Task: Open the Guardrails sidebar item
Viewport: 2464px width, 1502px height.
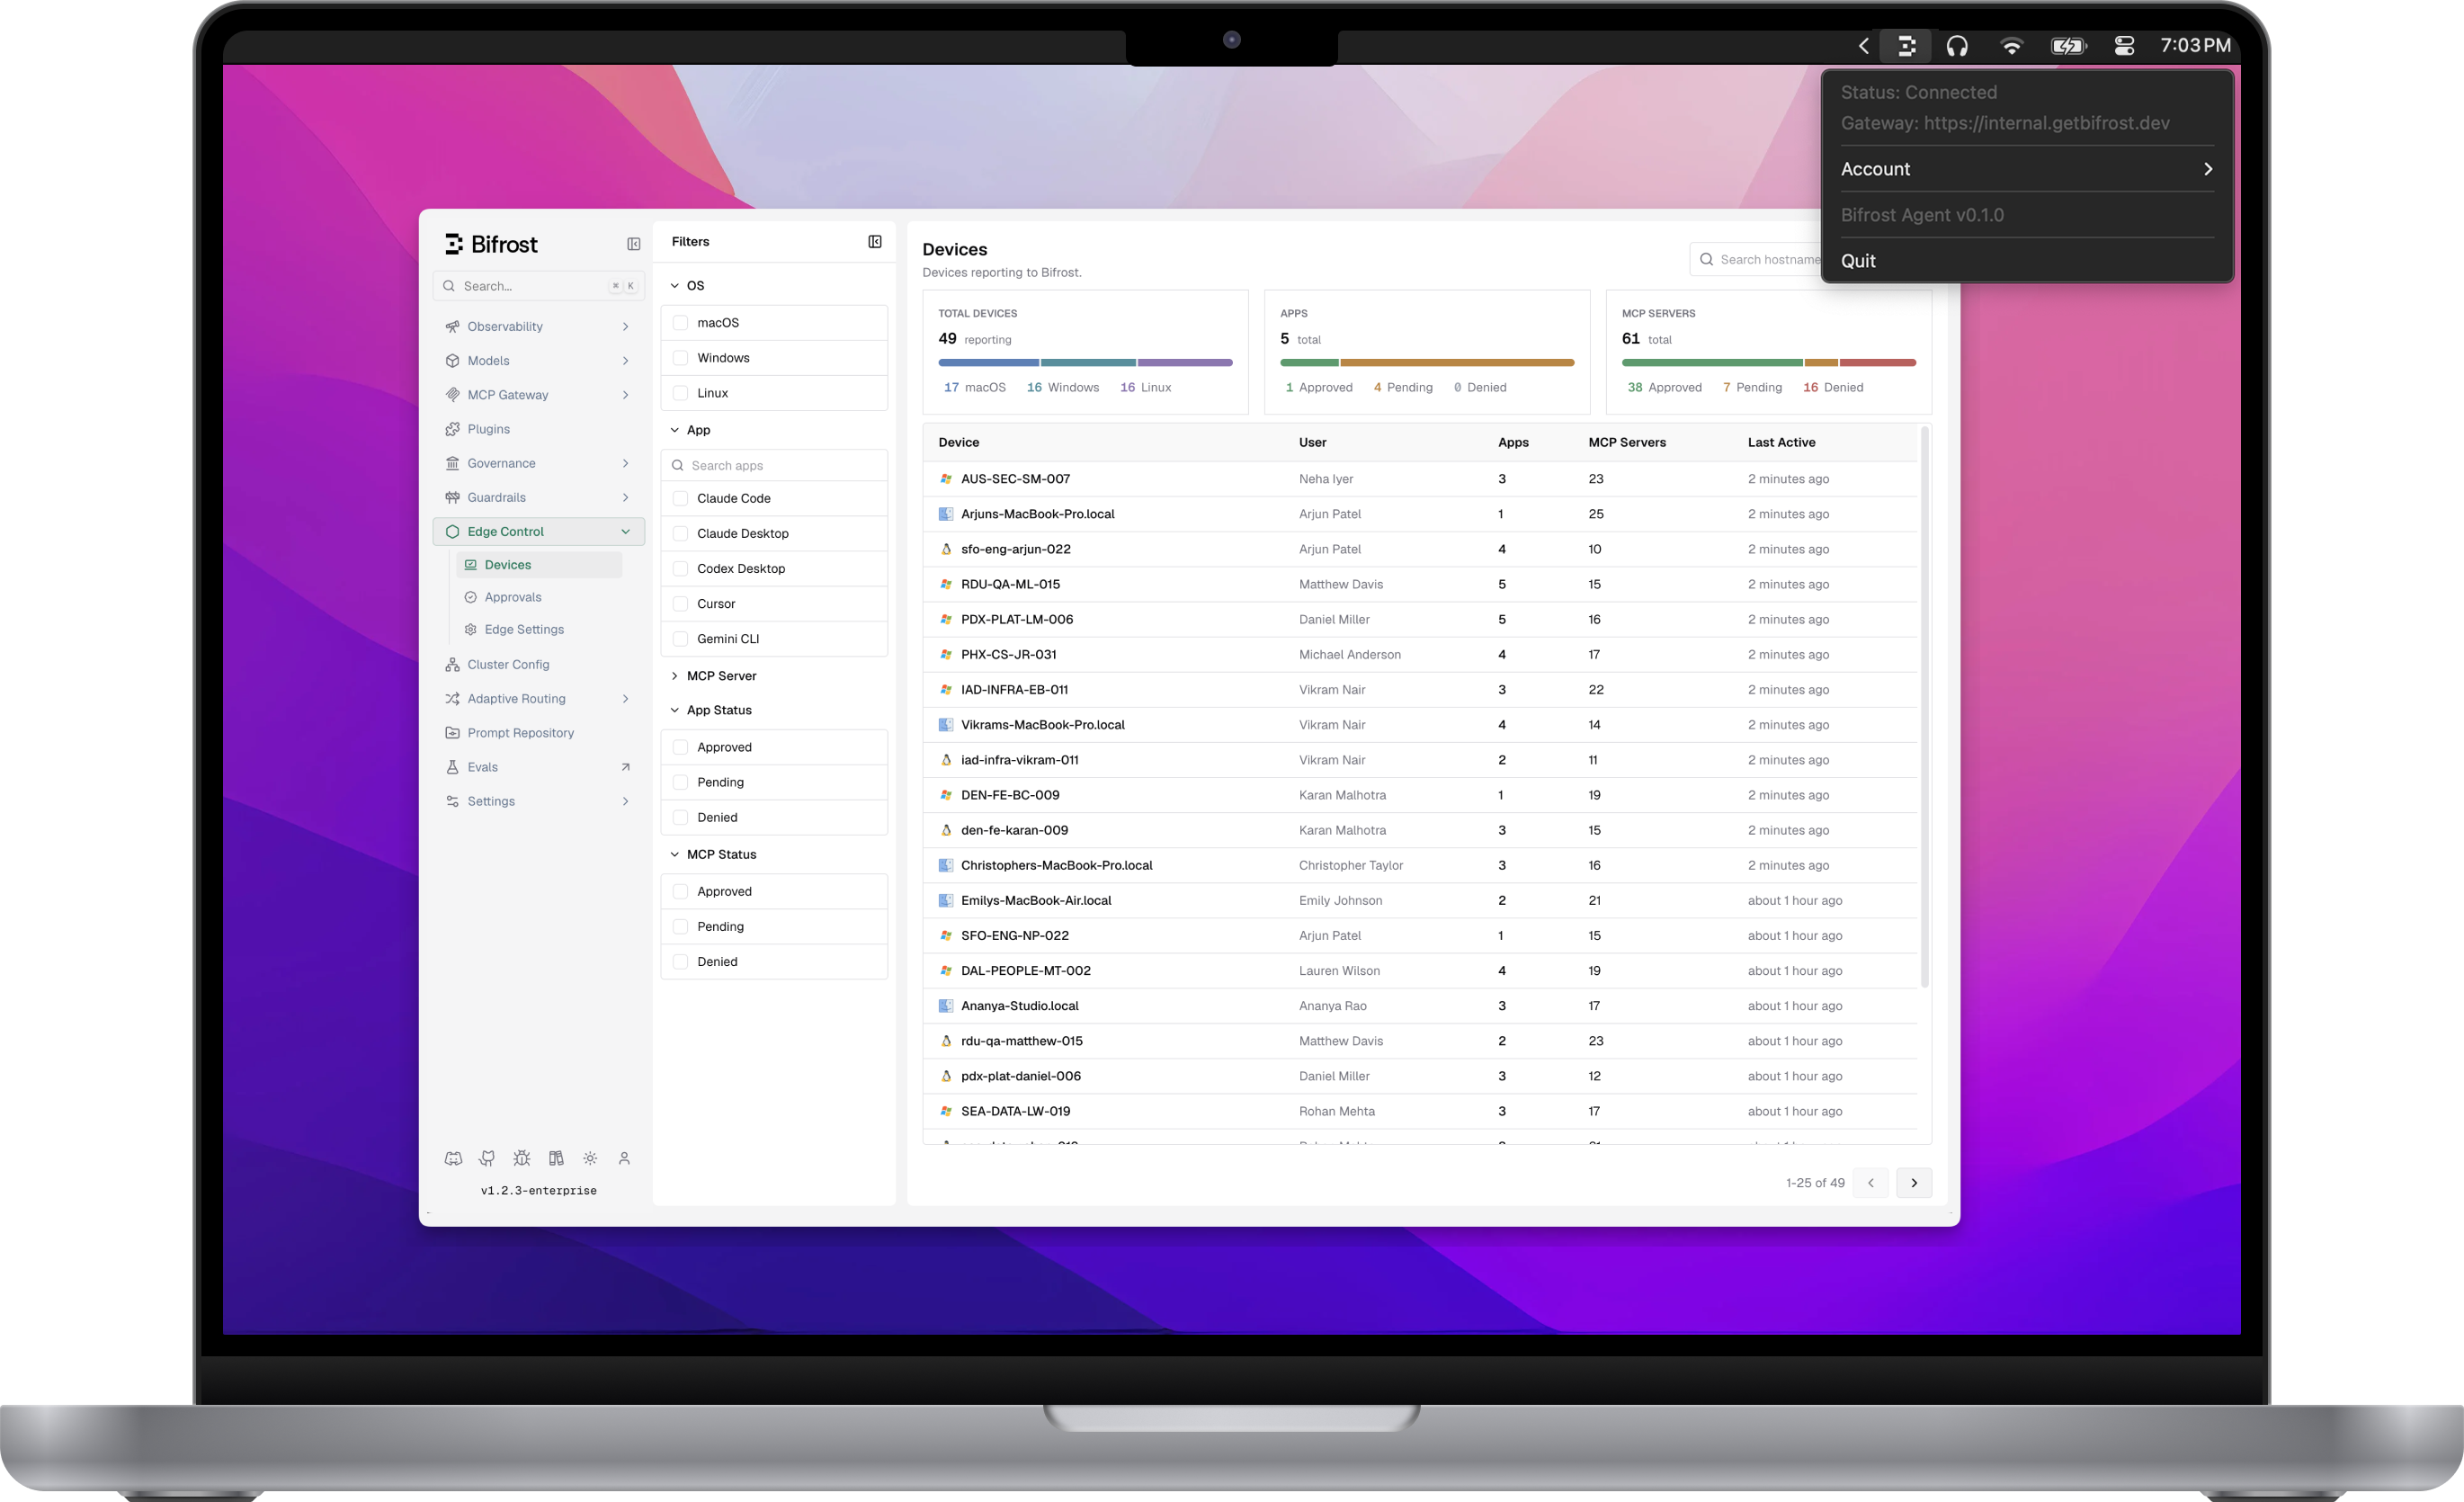Action: [x=538, y=497]
